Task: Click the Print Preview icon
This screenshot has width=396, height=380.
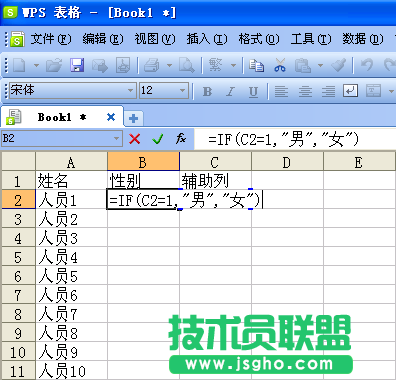Action: (x=186, y=65)
